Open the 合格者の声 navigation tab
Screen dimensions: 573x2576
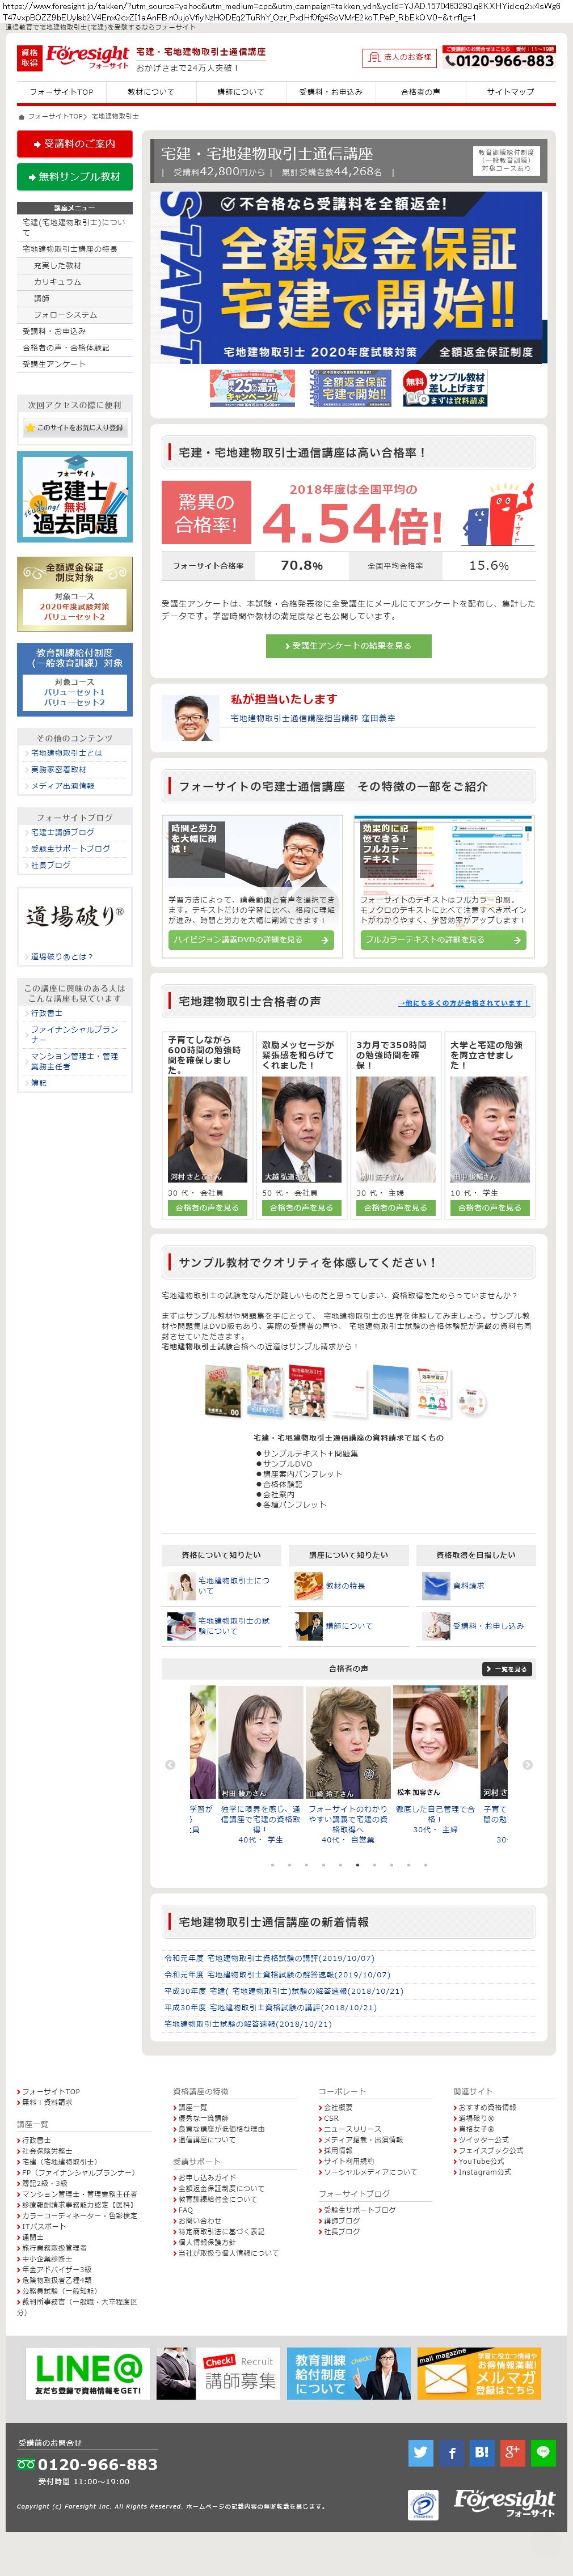click(x=420, y=92)
